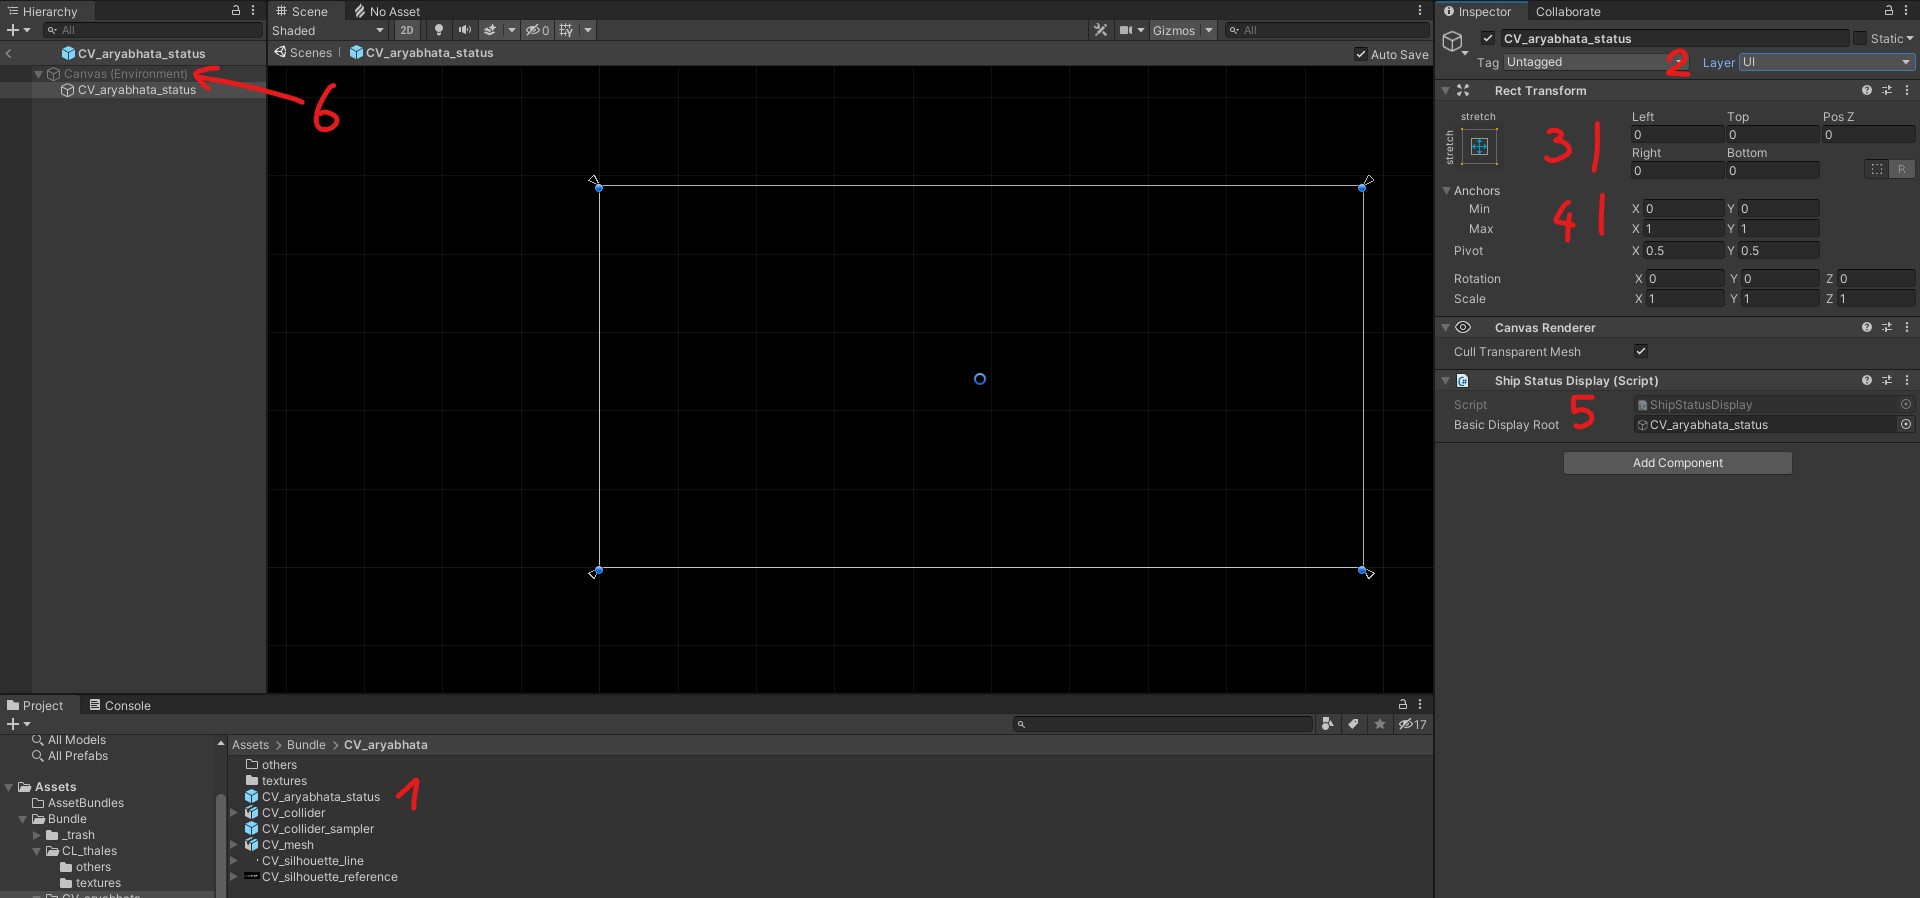Search by type in Project panel
Viewport: 1920px width, 898px height.
[1328, 724]
